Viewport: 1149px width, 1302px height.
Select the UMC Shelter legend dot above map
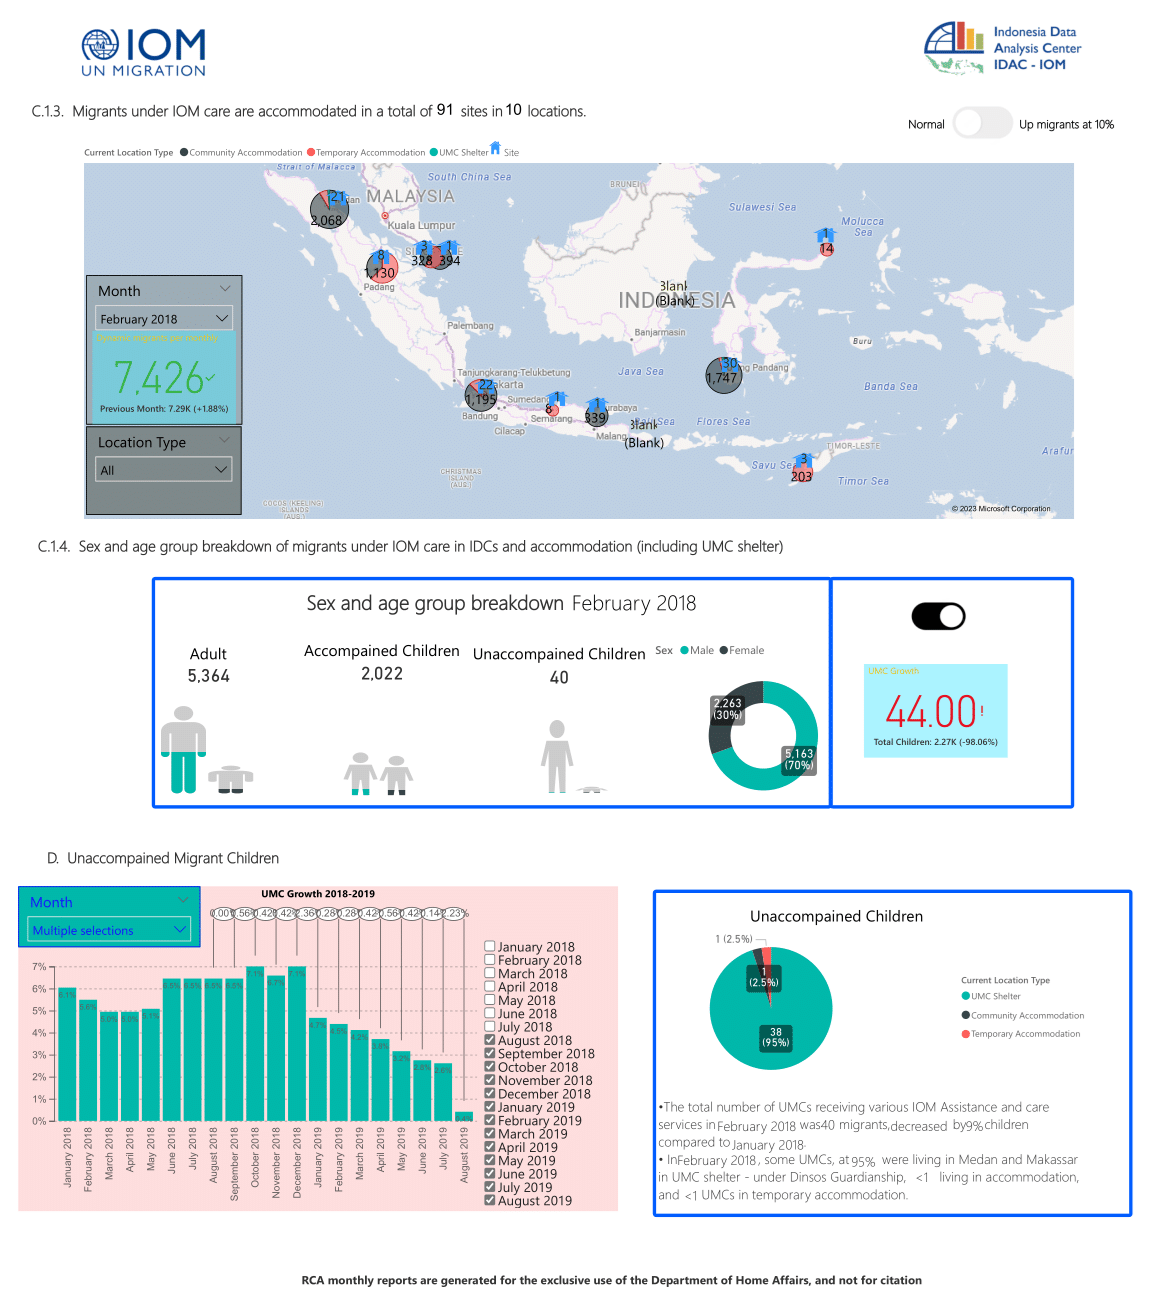coord(434,152)
